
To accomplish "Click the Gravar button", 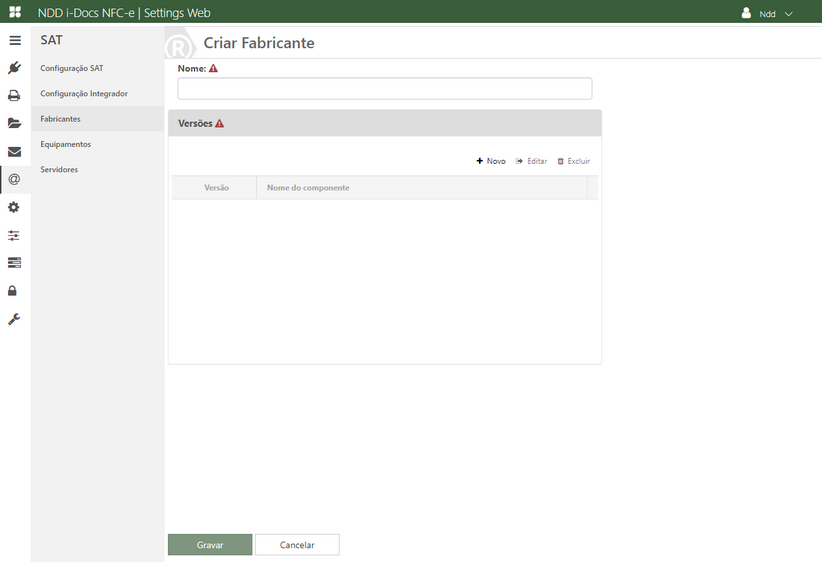I will coord(210,545).
